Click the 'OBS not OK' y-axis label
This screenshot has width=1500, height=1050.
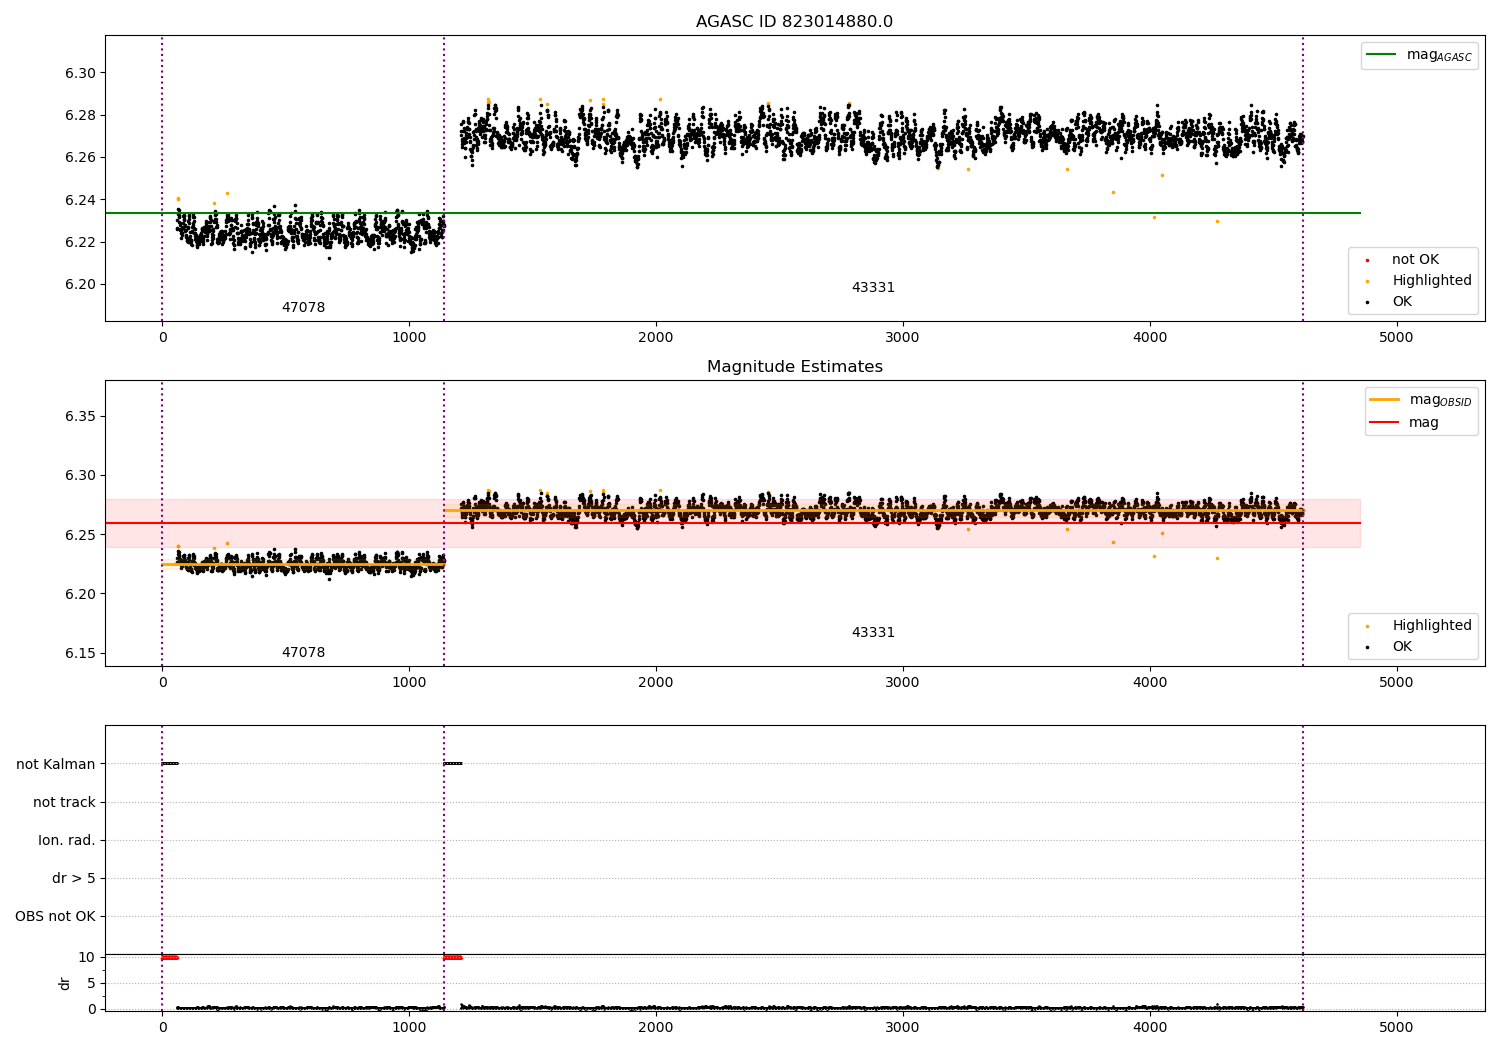click(55, 916)
